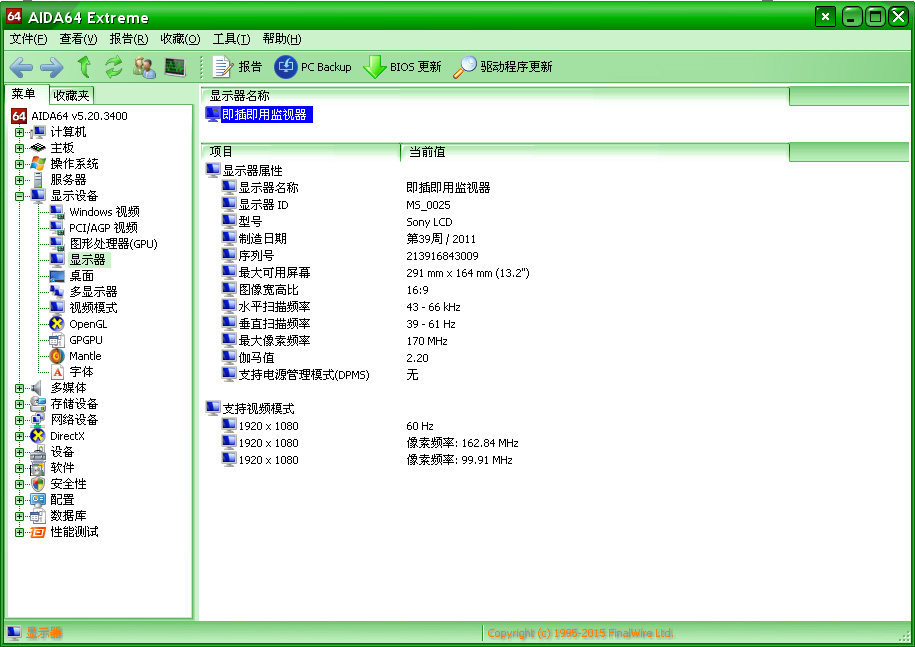Screen dimensions: 915x647
Task: Switch to the 收藏夹 tab
Action: pos(71,95)
